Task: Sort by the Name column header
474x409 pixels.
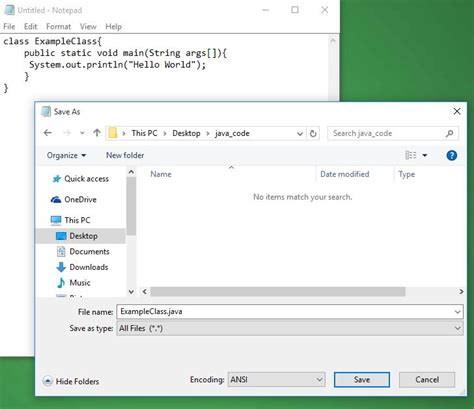Action: 161,174
